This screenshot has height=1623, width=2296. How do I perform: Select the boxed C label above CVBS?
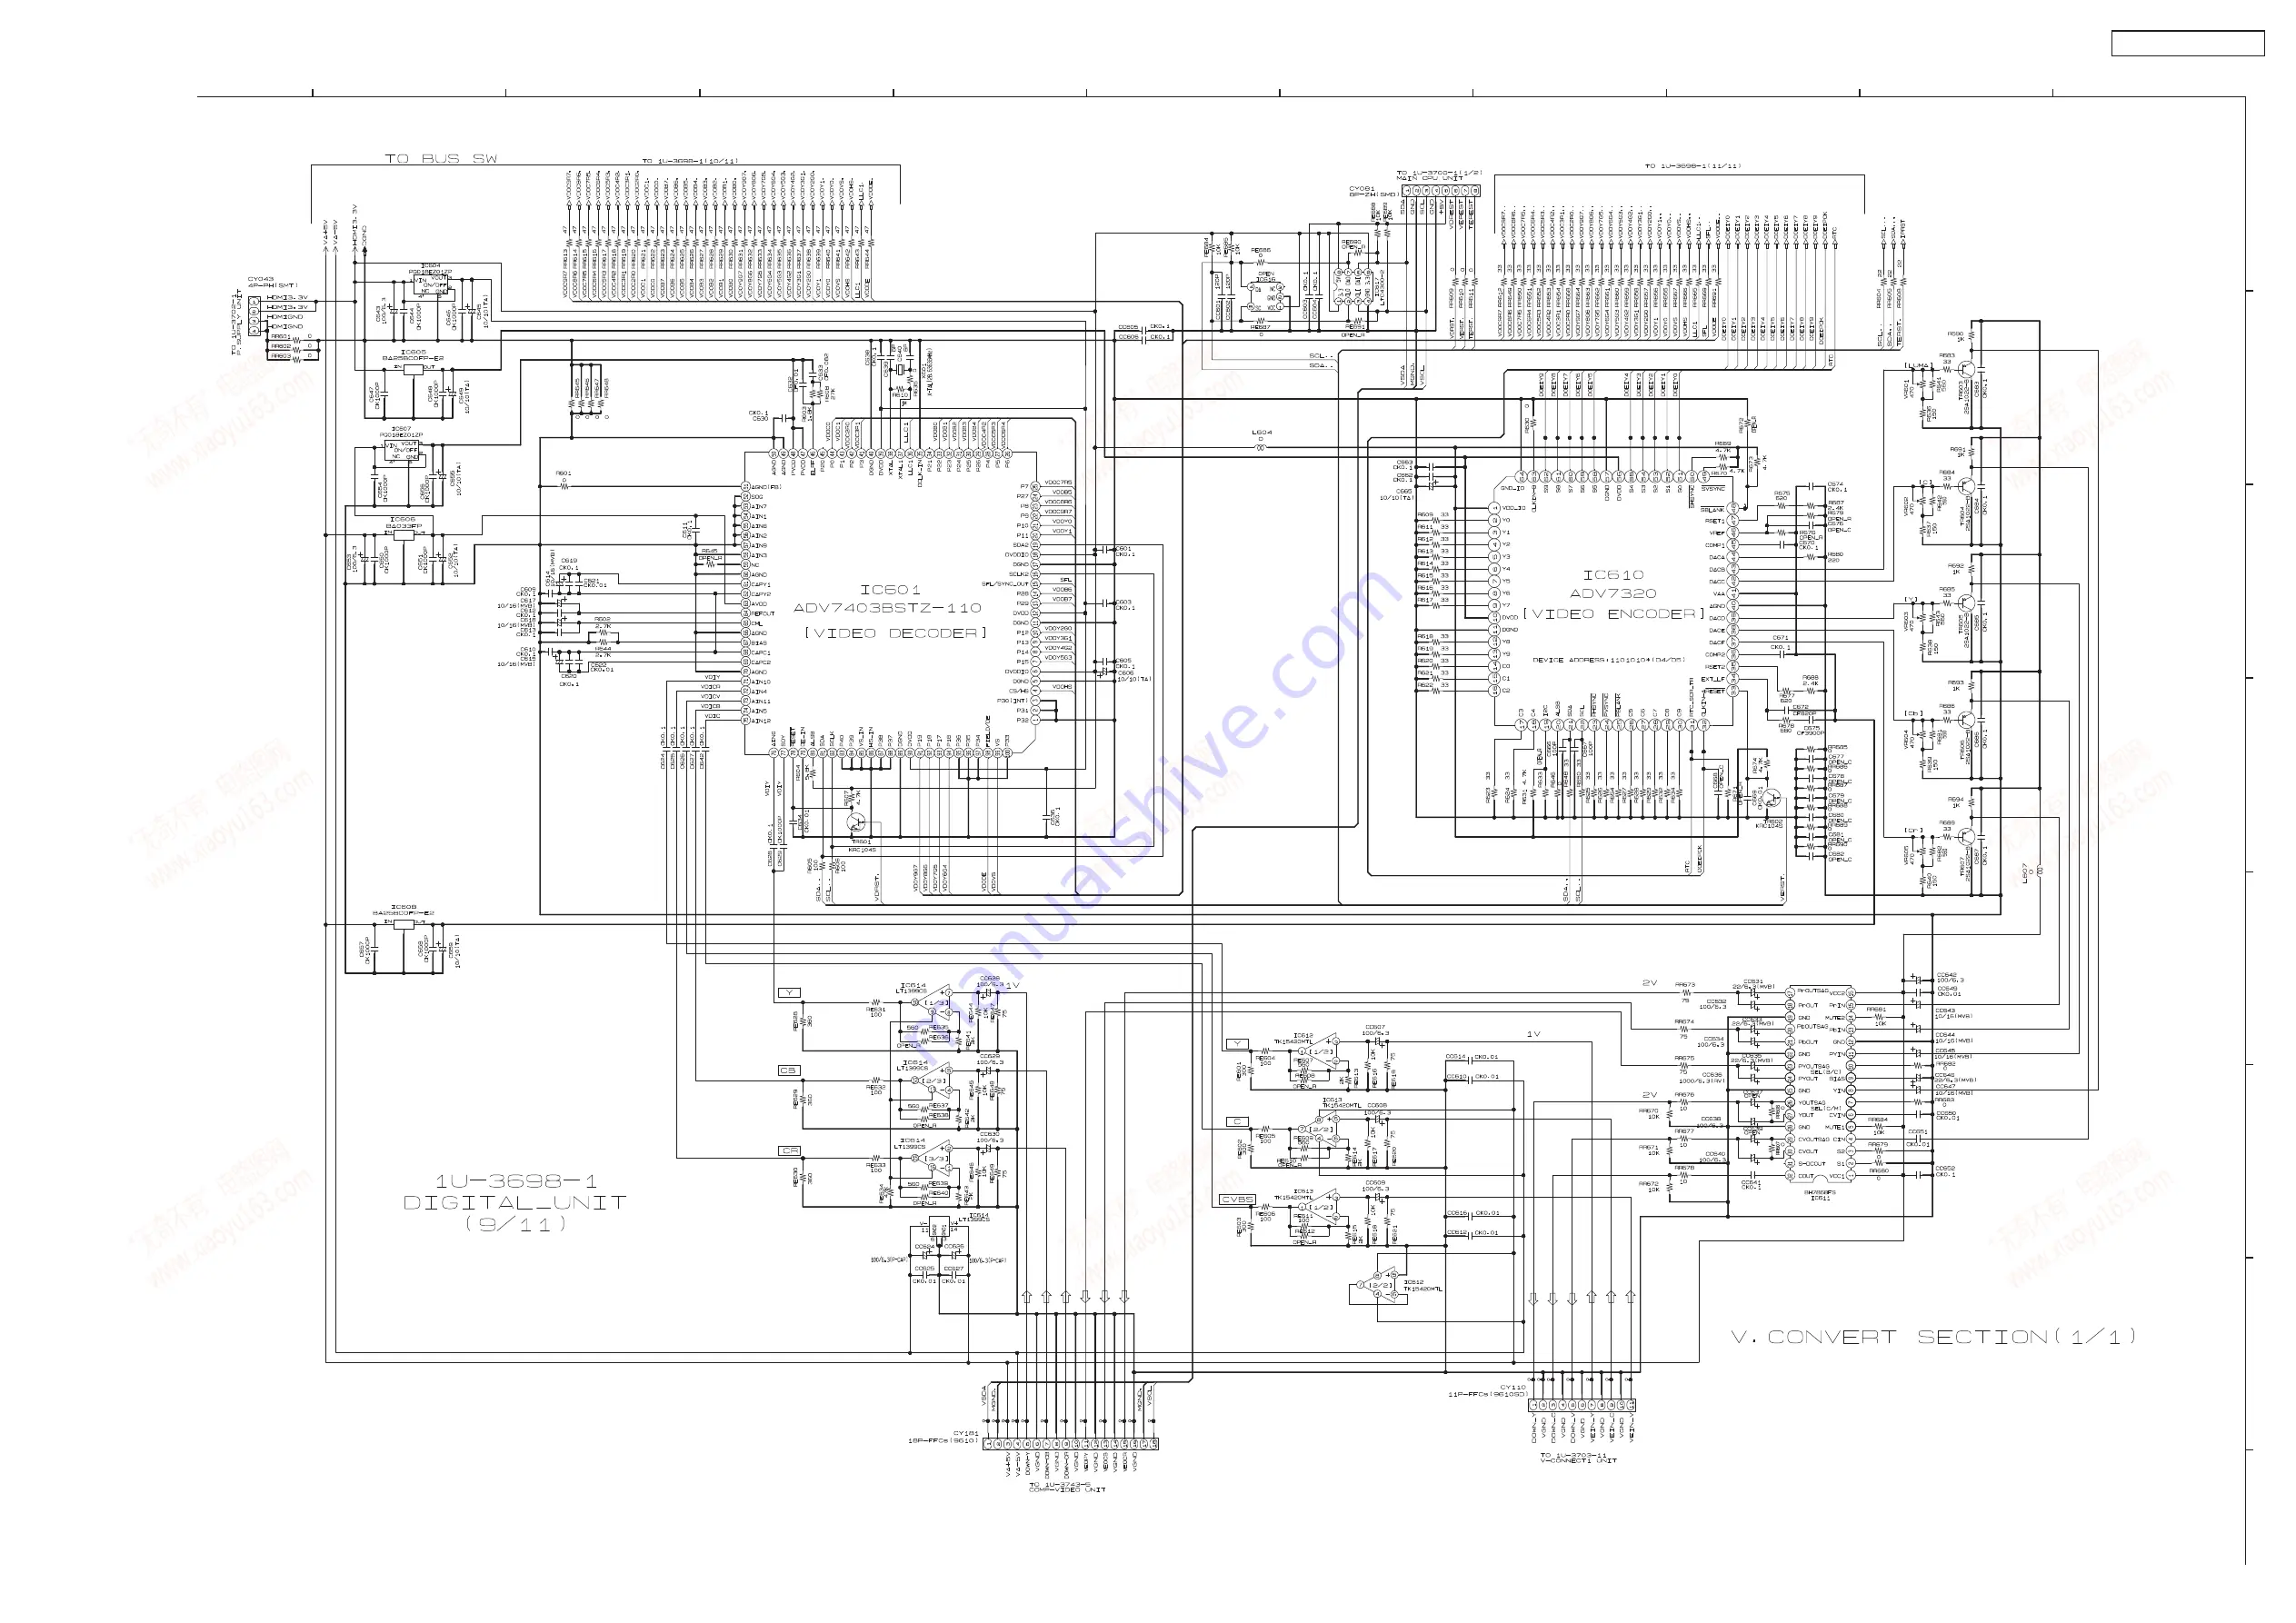coord(1238,1122)
